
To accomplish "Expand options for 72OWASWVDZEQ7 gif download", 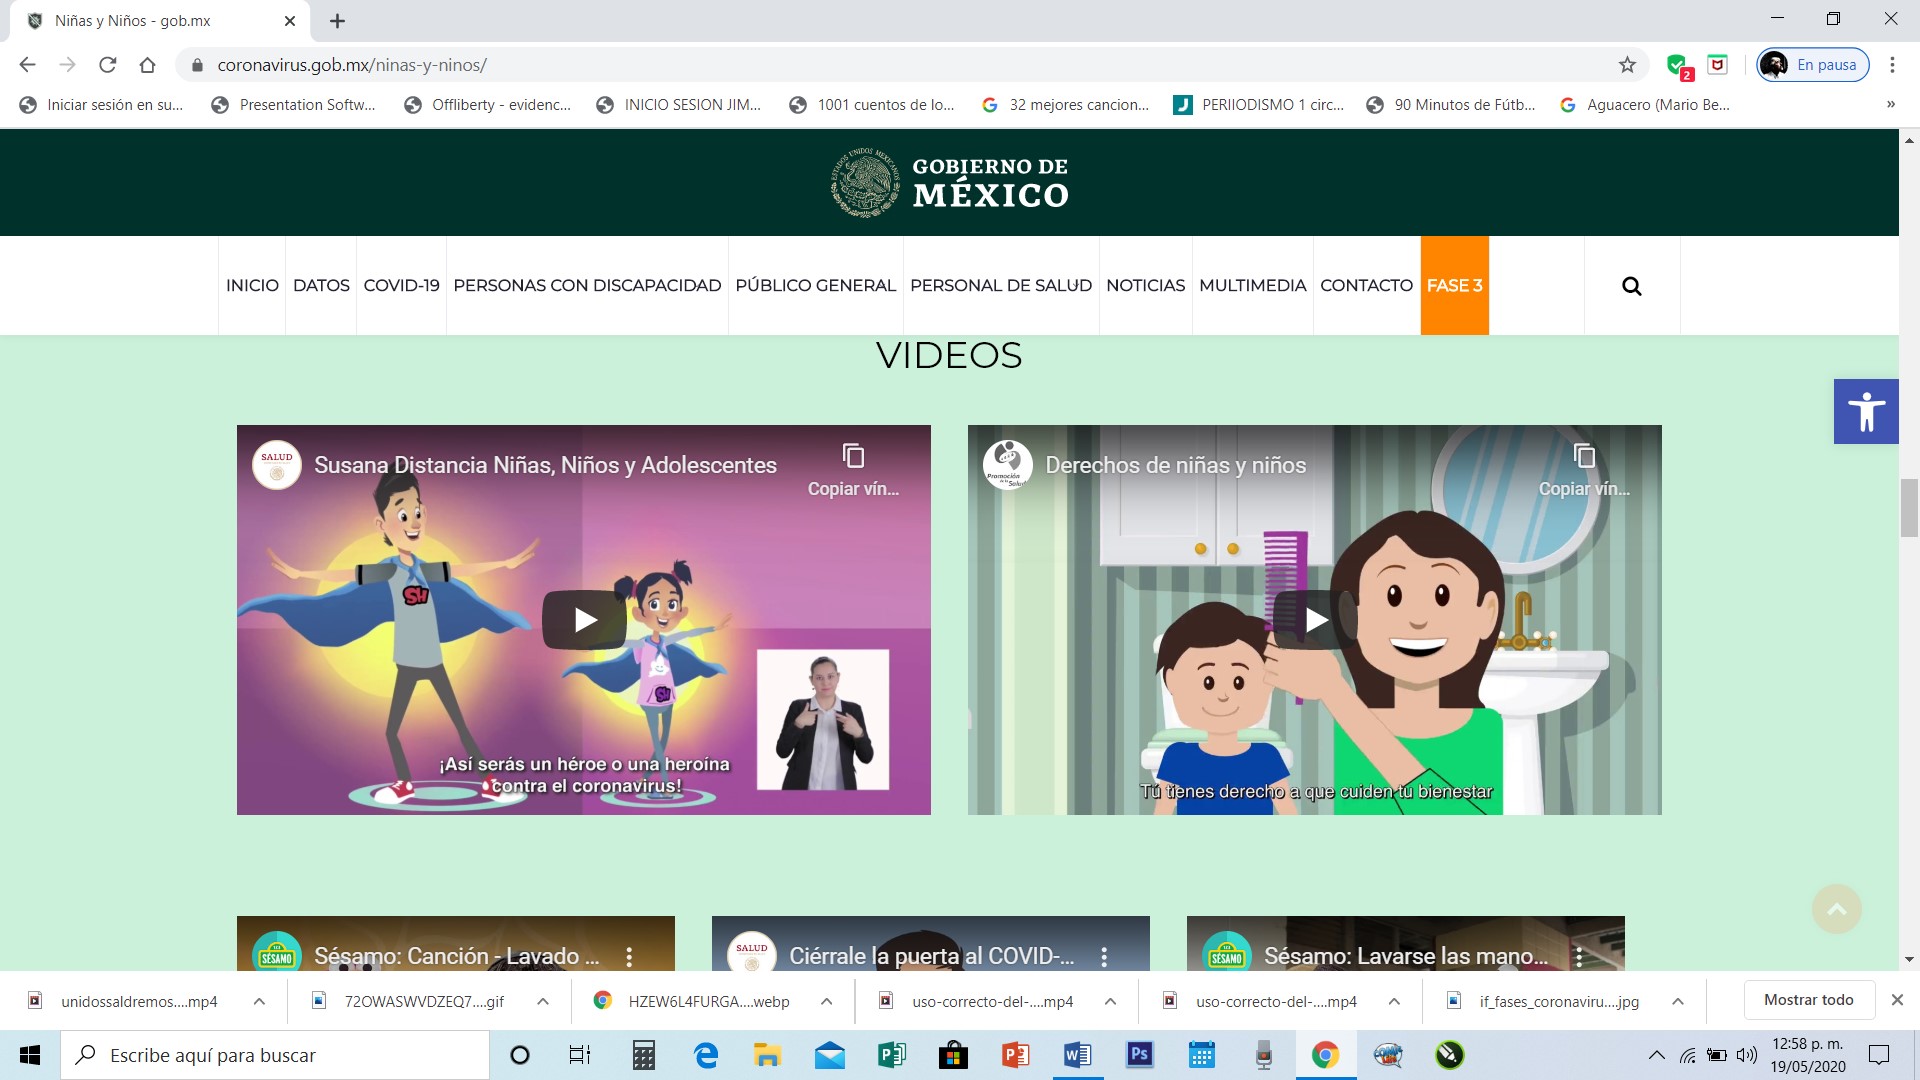I will coord(543,1001).
